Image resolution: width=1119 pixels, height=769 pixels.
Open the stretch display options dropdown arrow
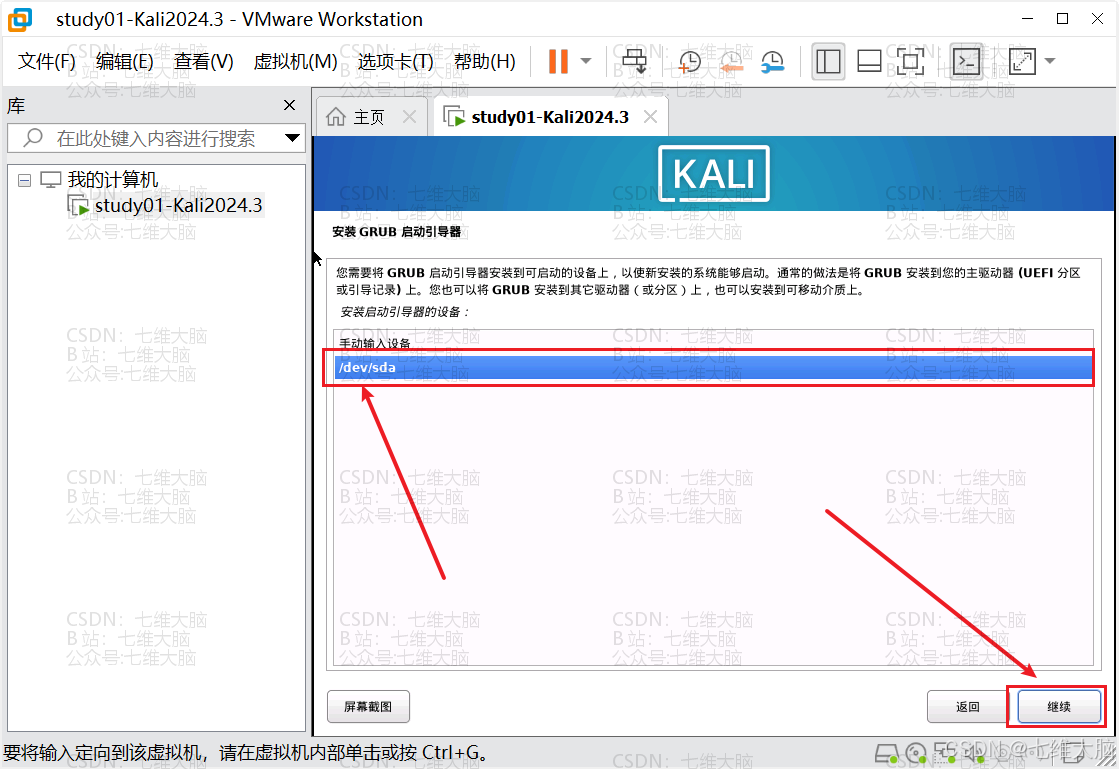coord(1050,61)
